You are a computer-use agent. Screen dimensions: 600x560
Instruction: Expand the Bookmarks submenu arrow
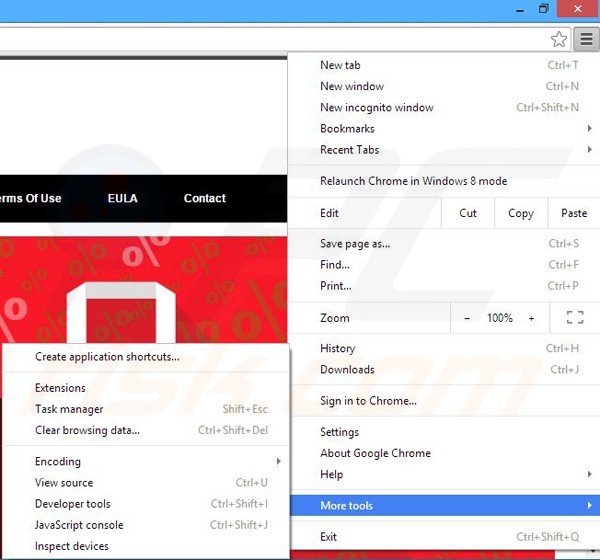click(x=590, y=129)
